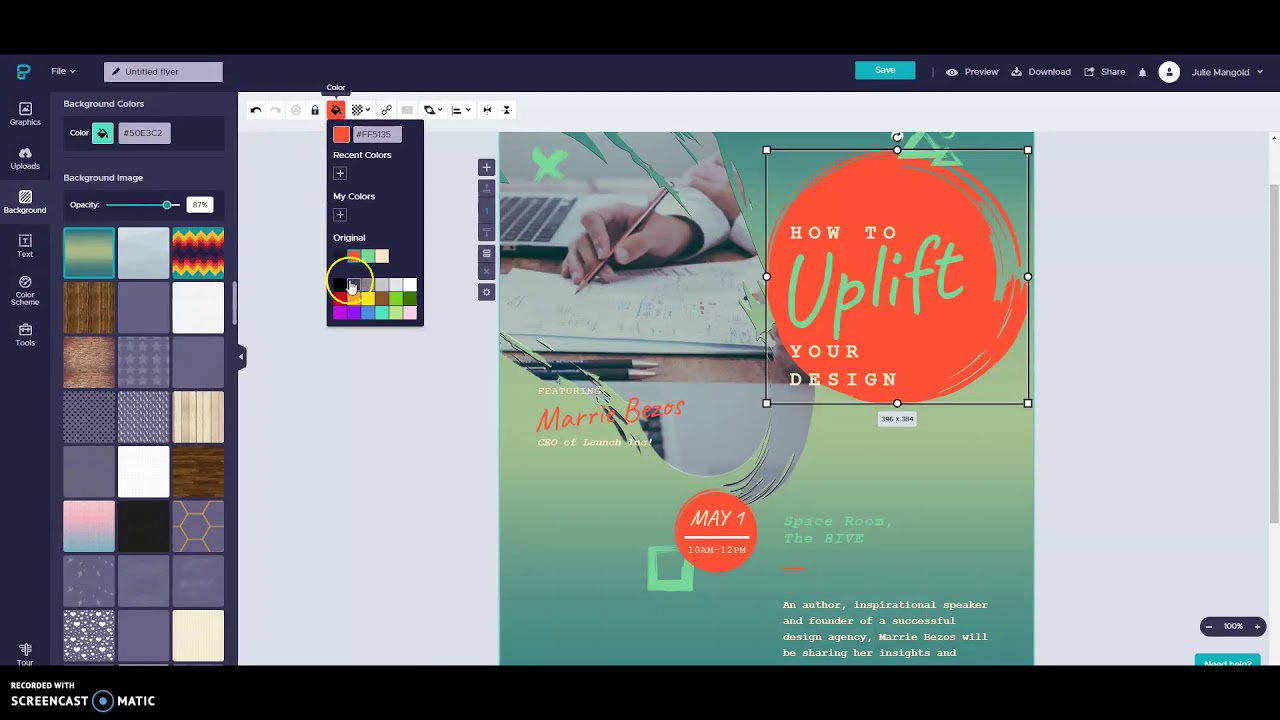The width and height of the screenshot is (1280, 720).
Task: Open the align options dropdown
Action: (460, 110)
